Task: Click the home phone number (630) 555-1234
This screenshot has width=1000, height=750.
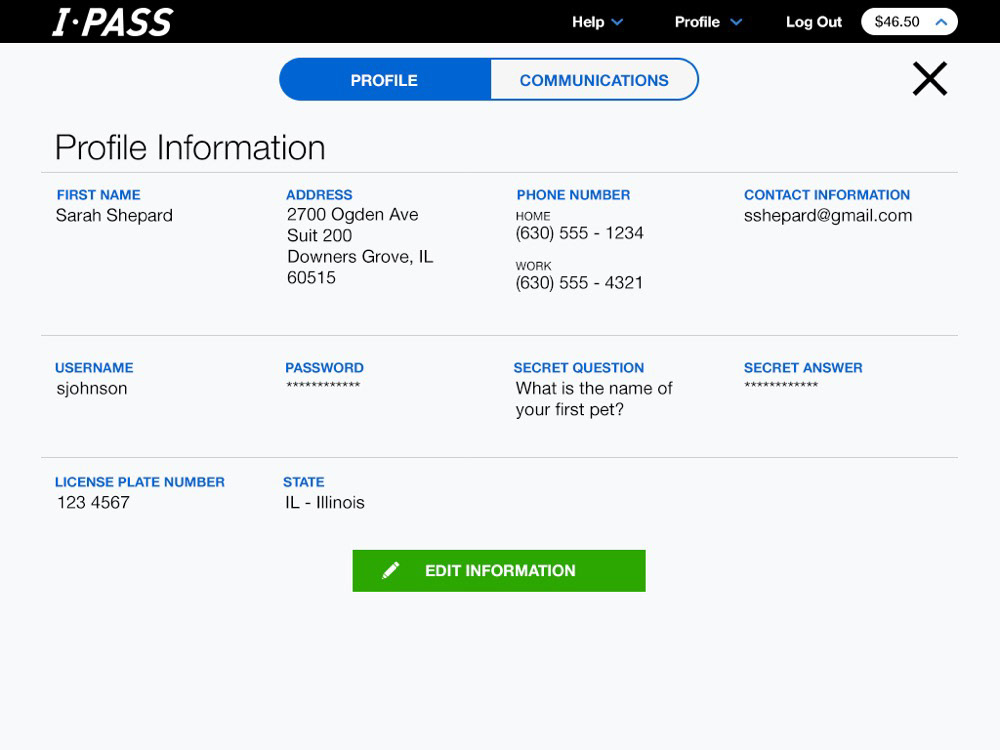Action: 580,233
